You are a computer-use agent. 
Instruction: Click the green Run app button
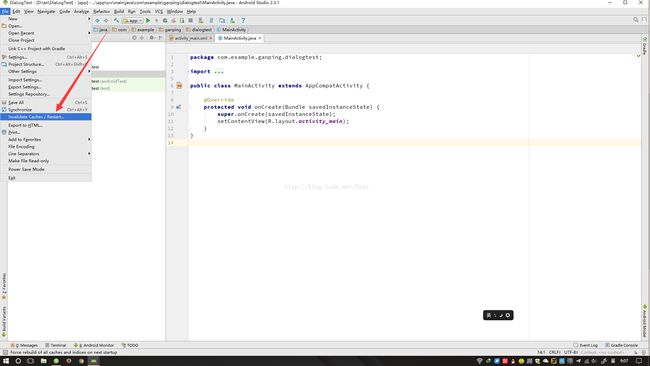click(148, 20)
